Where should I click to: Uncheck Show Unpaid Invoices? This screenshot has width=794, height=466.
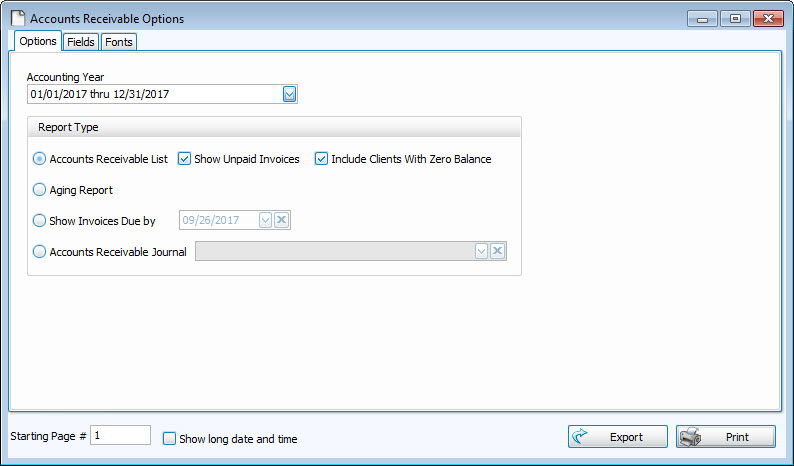(x=184, y=159)
